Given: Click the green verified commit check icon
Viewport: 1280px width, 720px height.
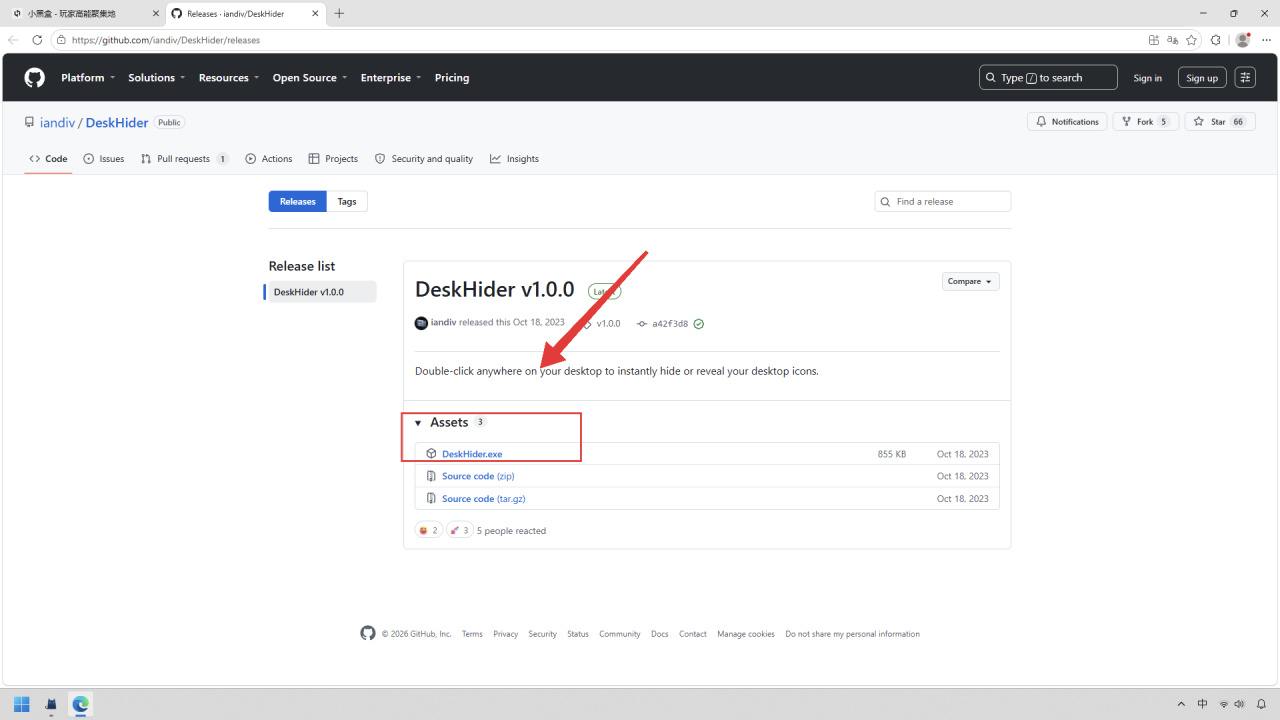Looking at the screenshot, I should pos(699,324).
